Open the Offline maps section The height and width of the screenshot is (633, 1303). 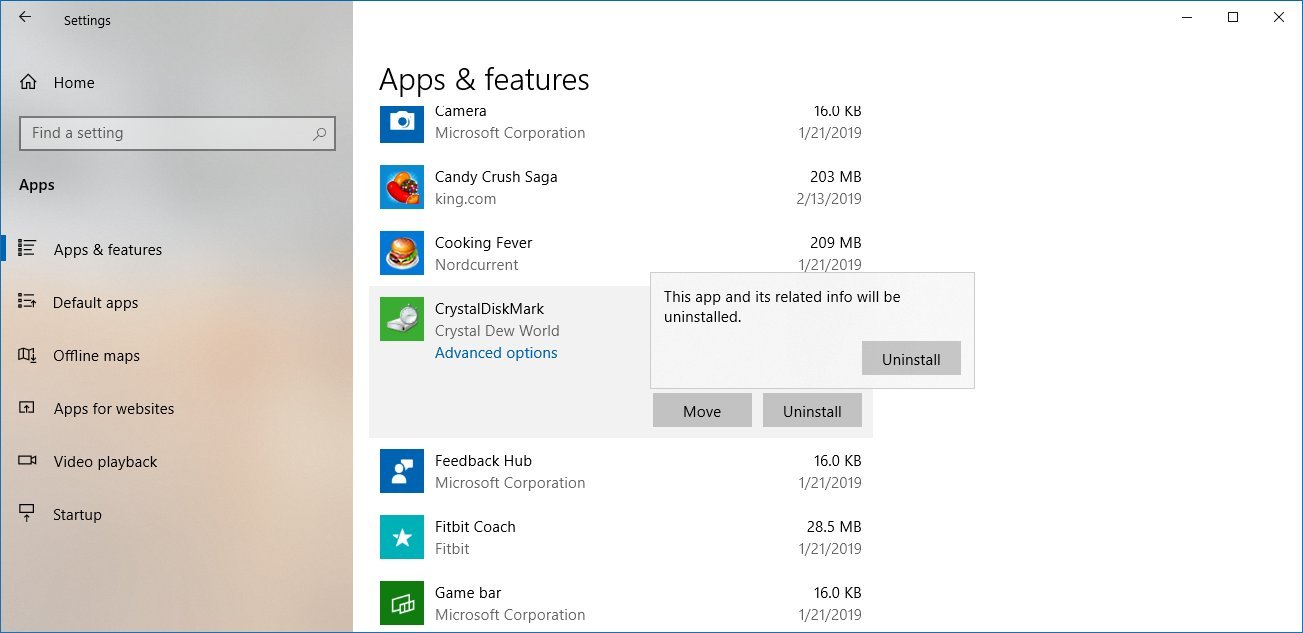click(x=96, y=355)
